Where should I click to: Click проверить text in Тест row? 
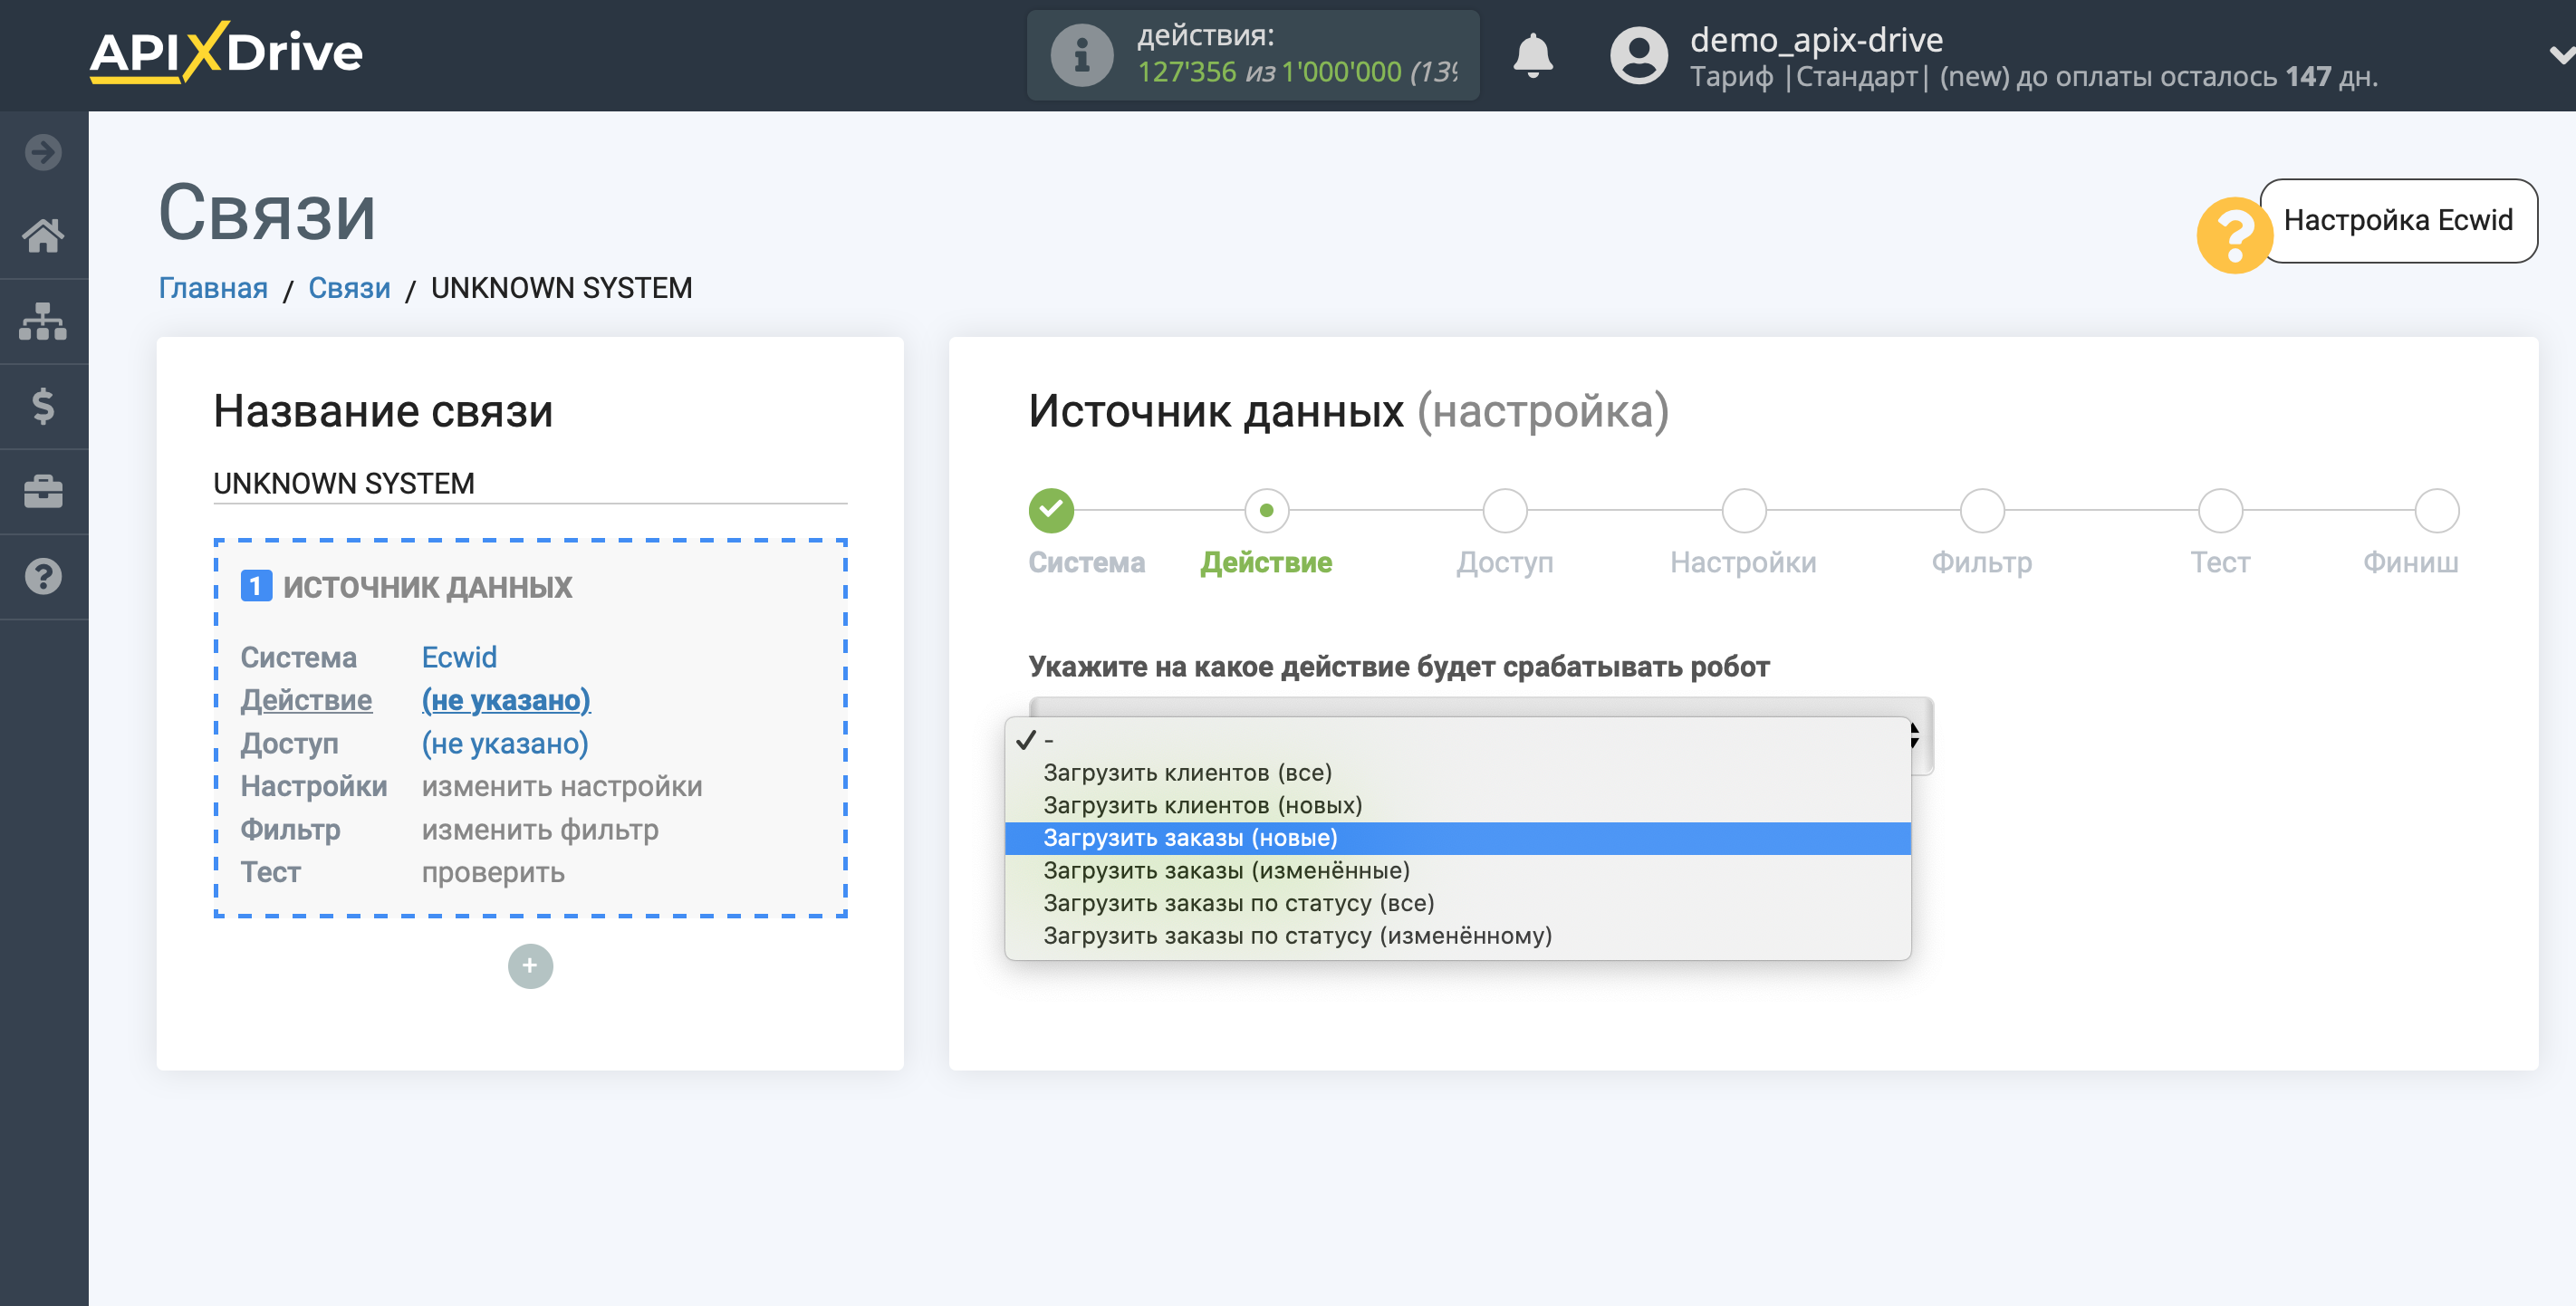493,872
